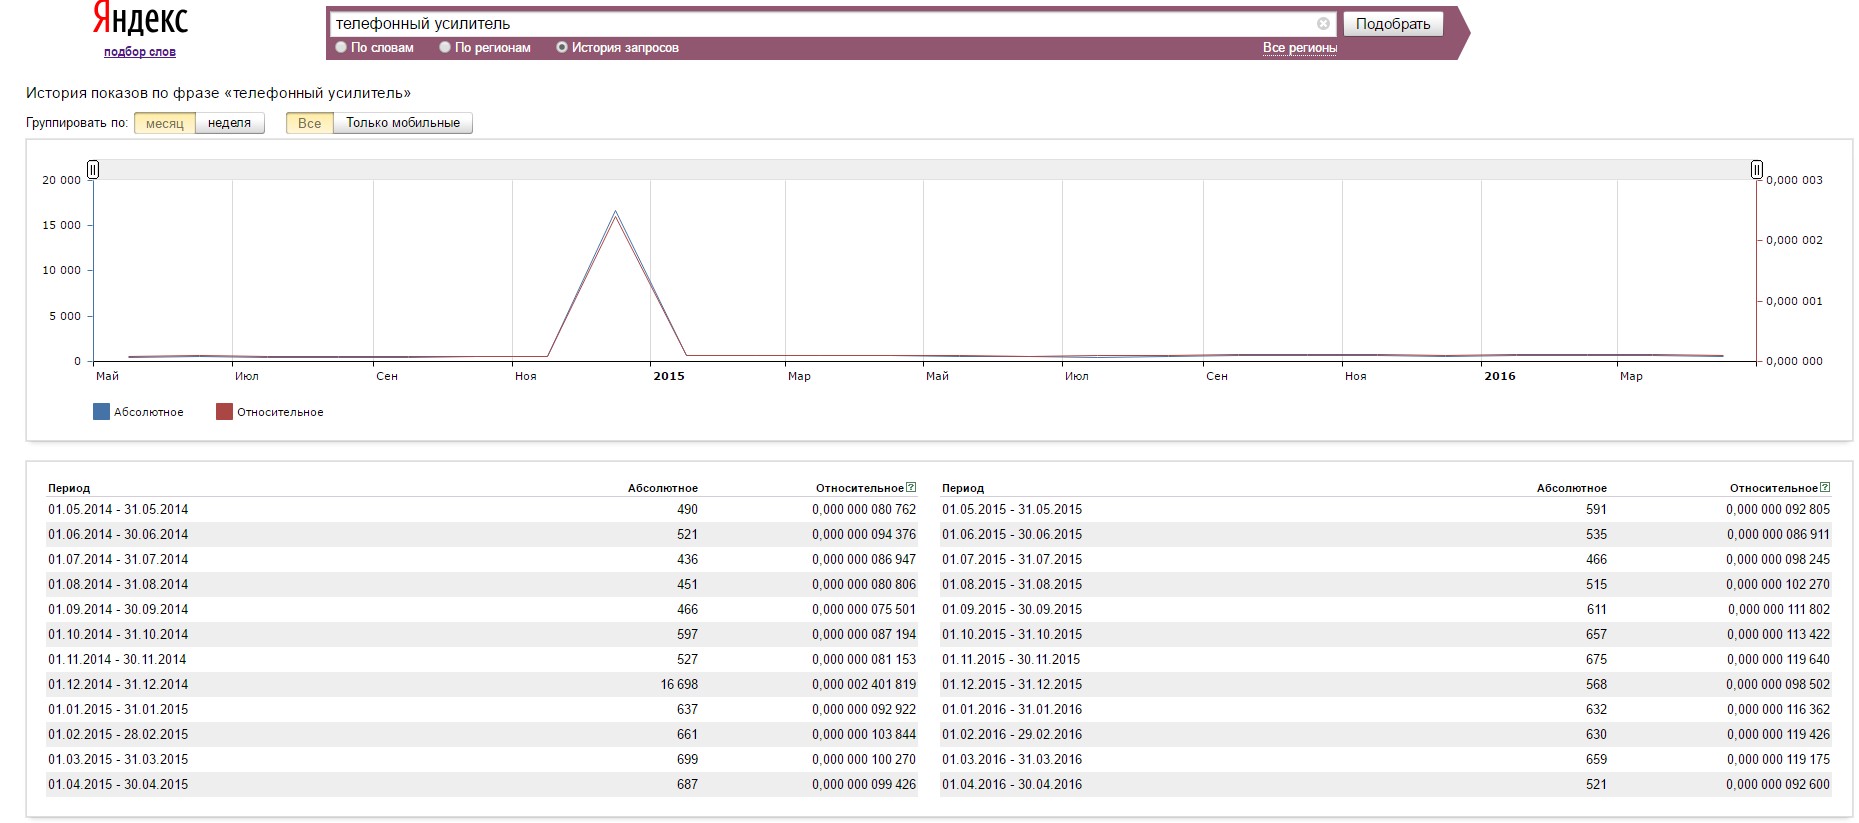Click the left Период column header
Viewport: 1859px width, 823px height.
point(69,488)
